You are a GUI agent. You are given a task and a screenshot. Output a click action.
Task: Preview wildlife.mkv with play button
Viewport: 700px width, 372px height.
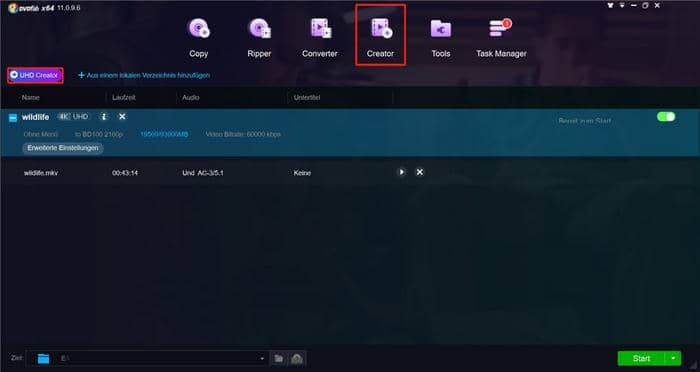point(401,172)
